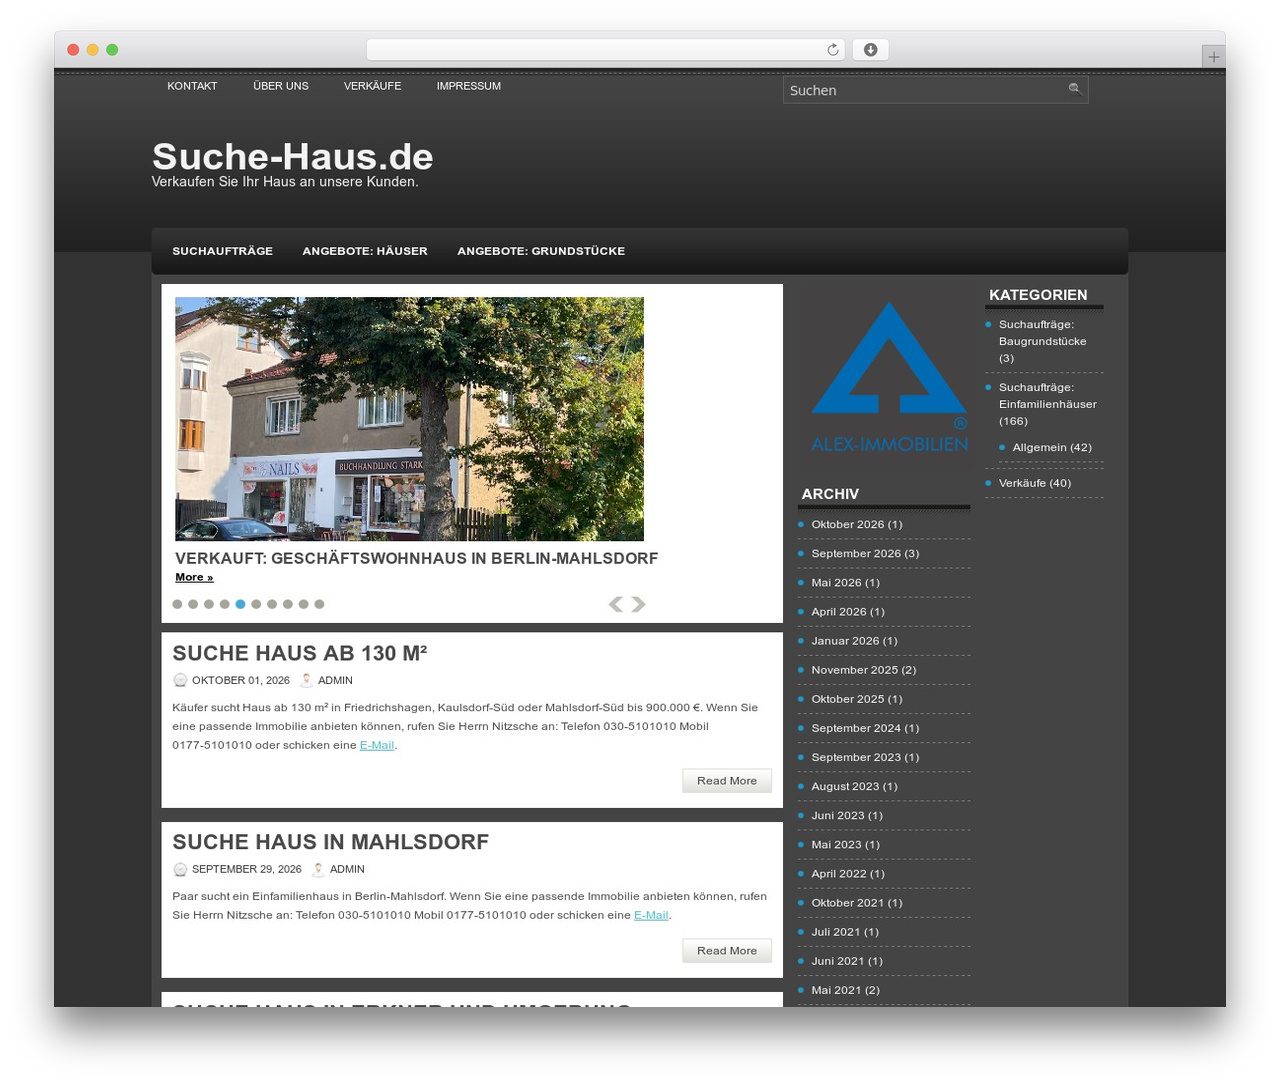Show next slide with right arrow
The width and height of the screenshot is (1280, 1084).
pos(639,604)
